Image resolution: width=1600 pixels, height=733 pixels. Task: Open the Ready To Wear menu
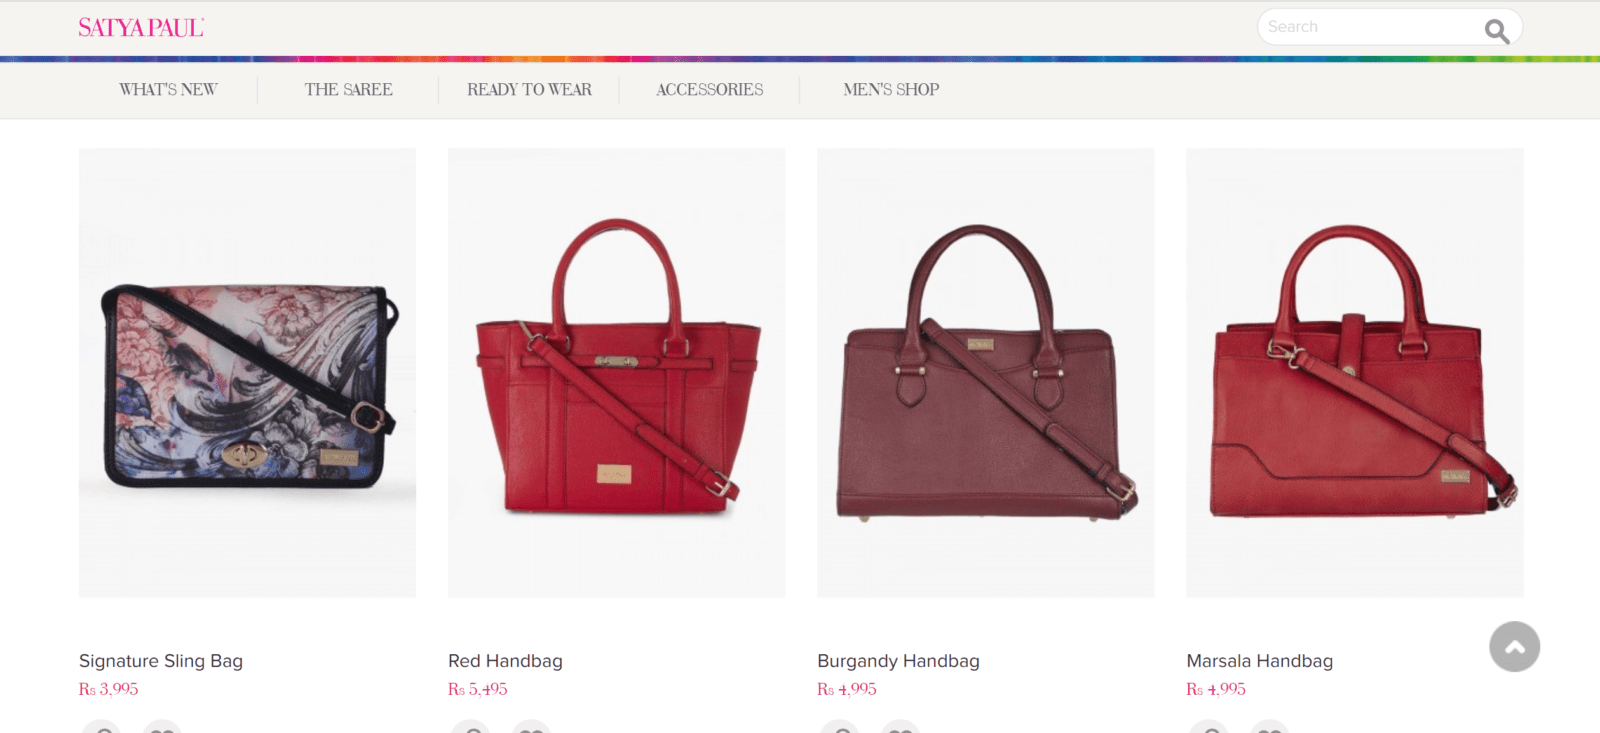coord(529,89)
